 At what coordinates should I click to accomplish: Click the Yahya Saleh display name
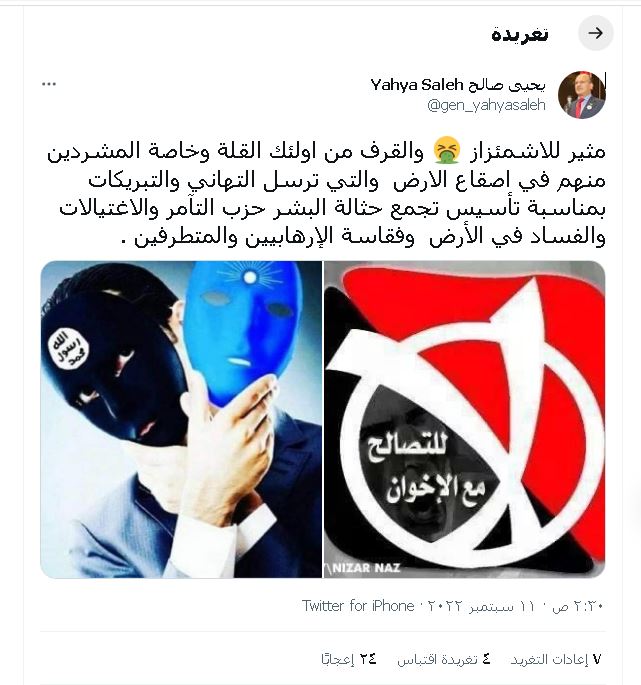pos(457,85)
